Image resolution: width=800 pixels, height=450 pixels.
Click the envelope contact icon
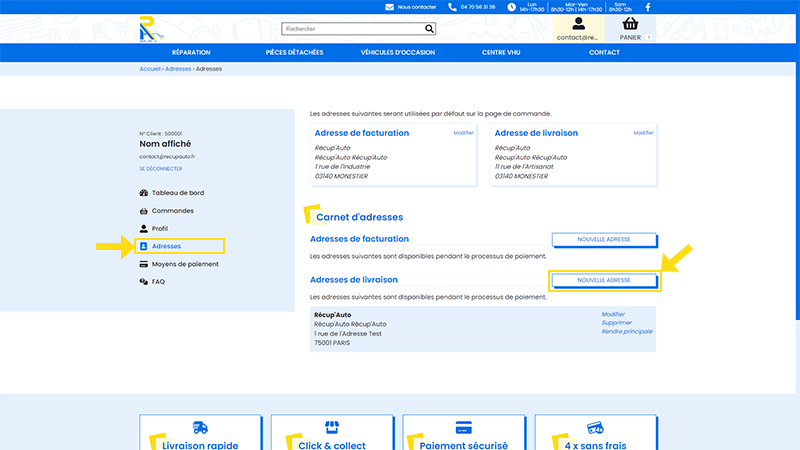click(389, 7)
